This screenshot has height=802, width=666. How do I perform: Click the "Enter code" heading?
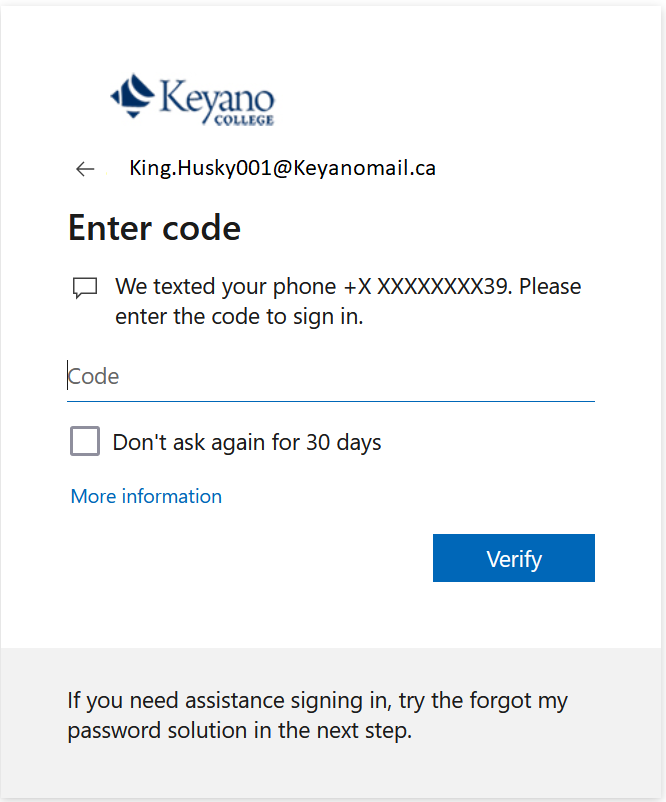154,228
